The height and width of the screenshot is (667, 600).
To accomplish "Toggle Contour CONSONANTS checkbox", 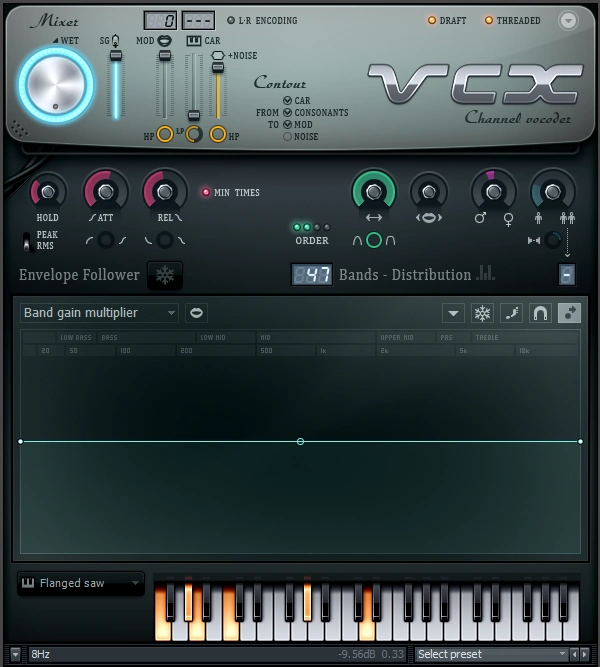I will tap(287, 113).
